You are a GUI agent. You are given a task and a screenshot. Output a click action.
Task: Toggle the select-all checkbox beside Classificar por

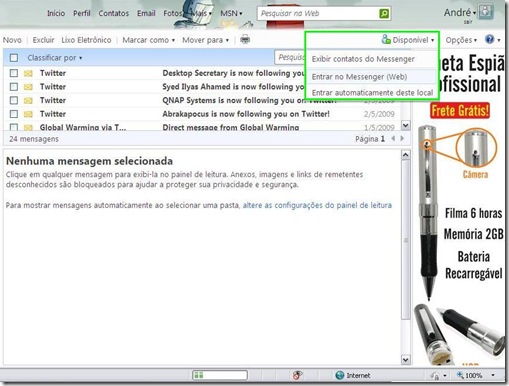click(x=14, y=58)
